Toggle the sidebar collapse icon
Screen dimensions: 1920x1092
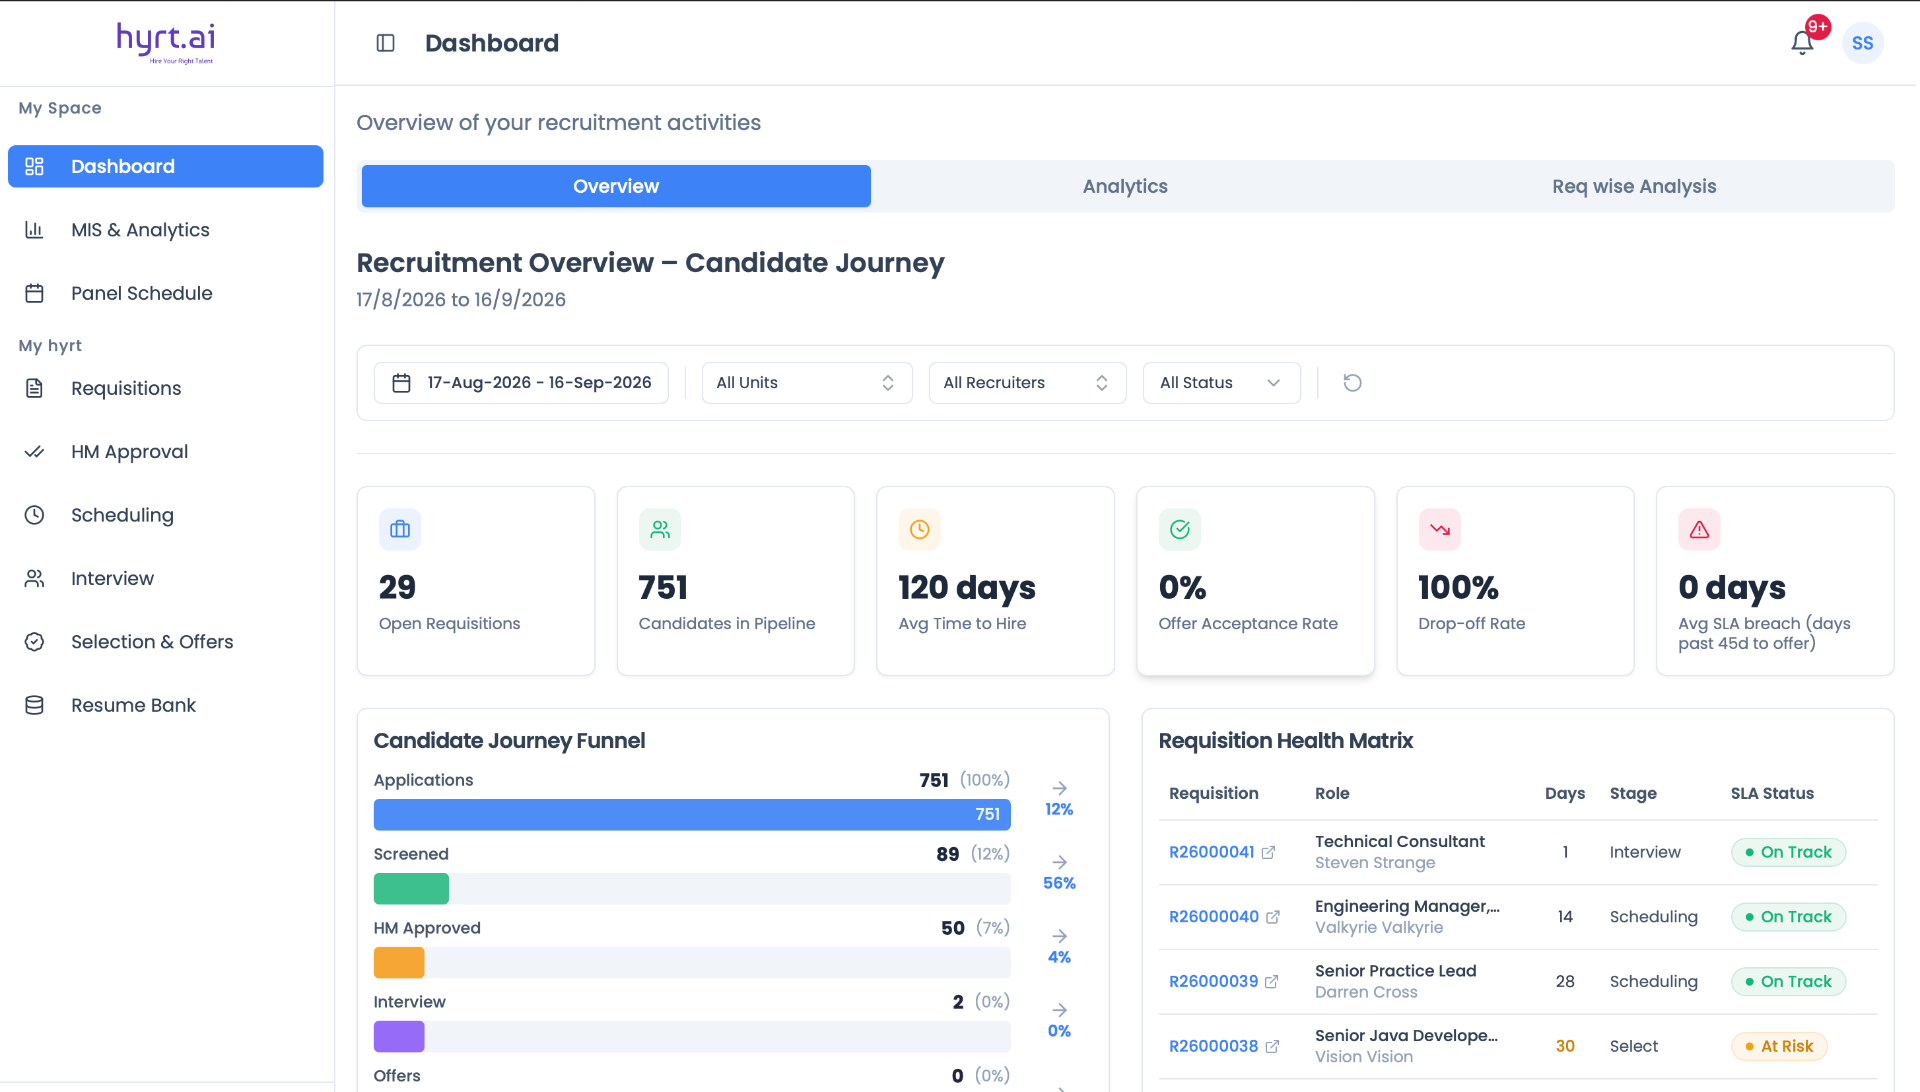(x=385, y=43)
